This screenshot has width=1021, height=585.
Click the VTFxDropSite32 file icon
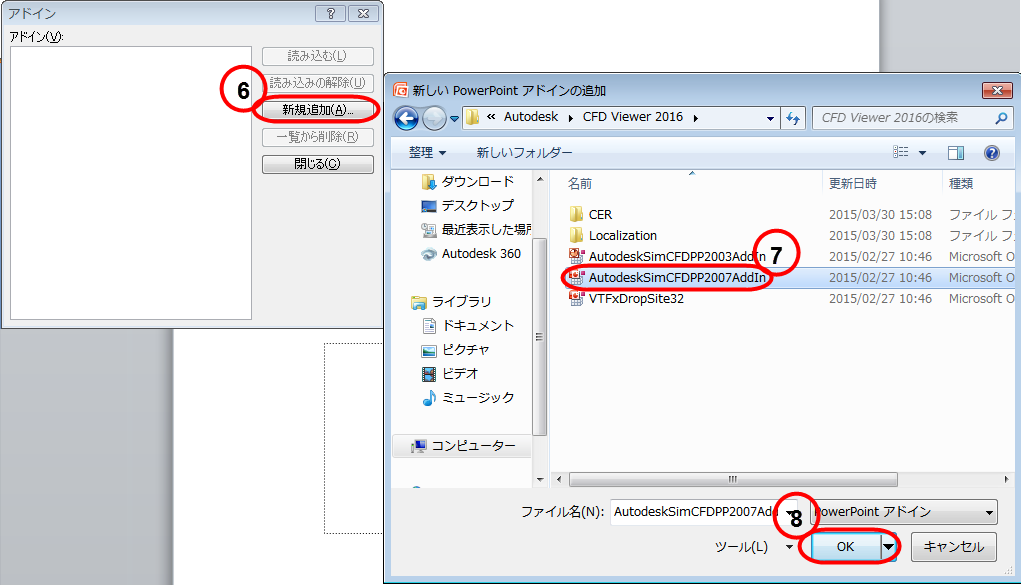(576, 298)
